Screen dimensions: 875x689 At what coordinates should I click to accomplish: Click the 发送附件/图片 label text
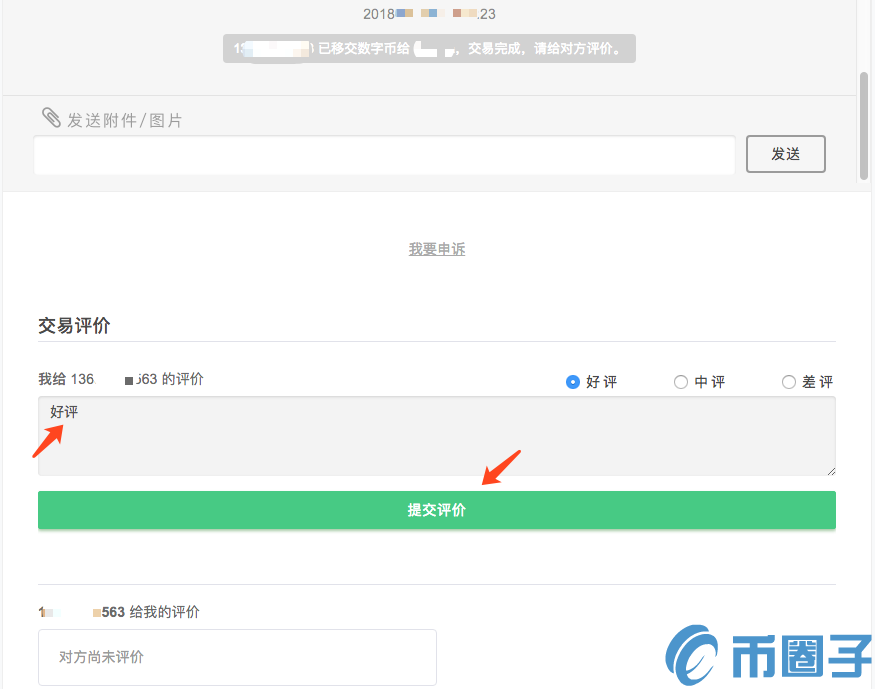pos(125,120)
